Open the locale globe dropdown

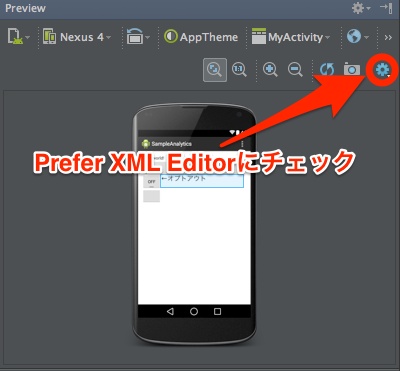pos(357,37)
